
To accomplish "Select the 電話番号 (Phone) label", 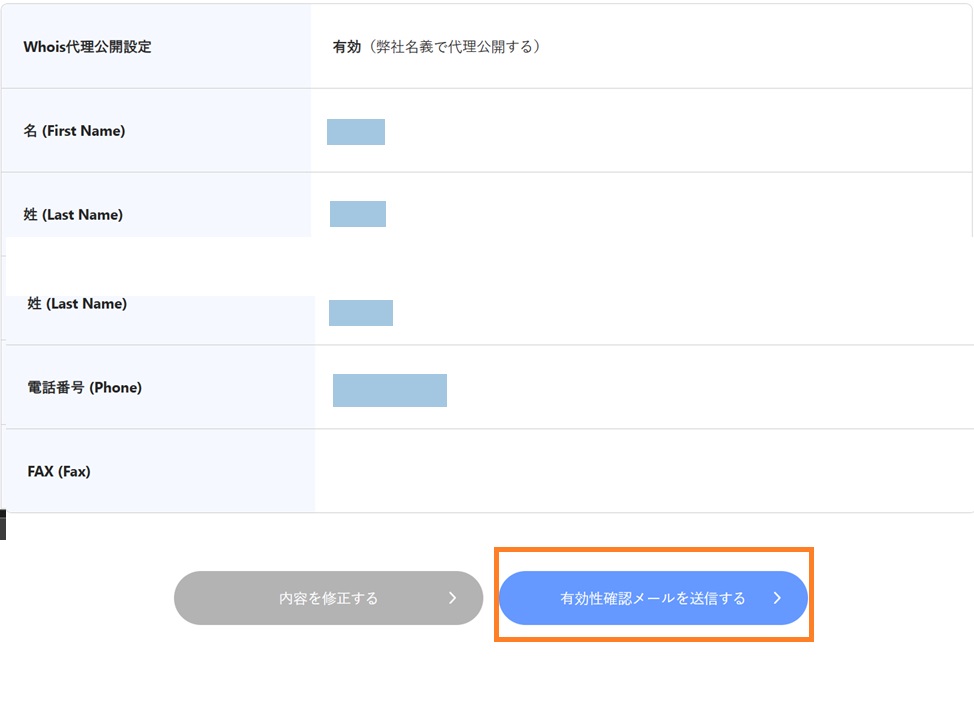I will pos(85,387).
